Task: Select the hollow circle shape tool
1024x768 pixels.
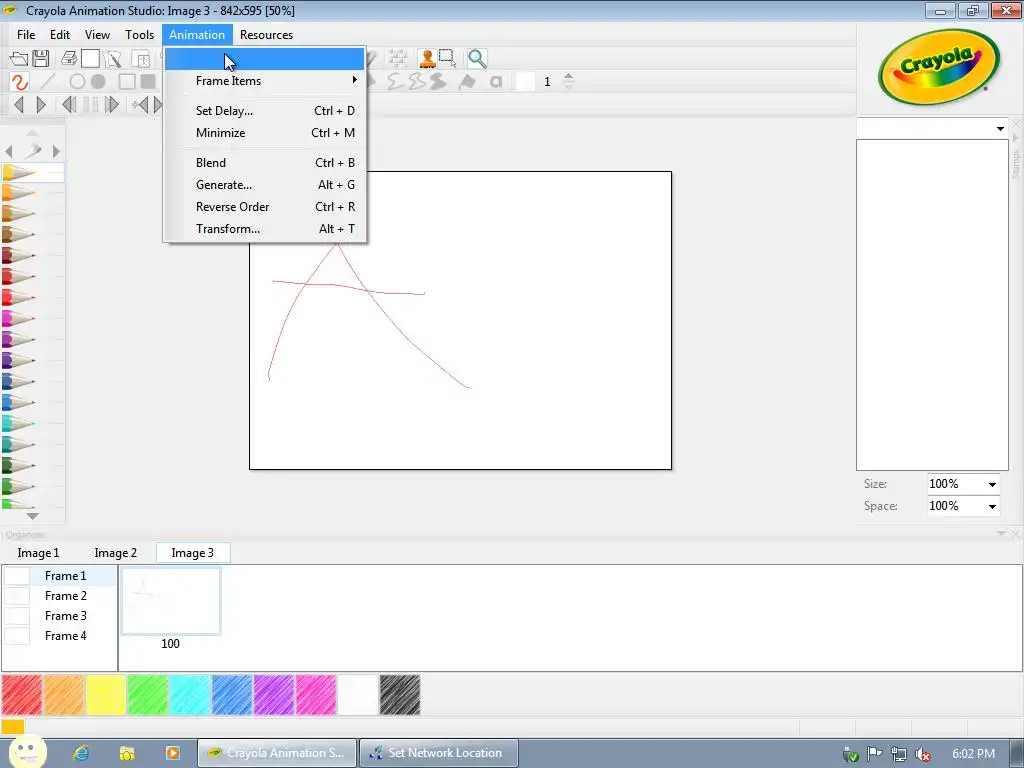Action: click(x=77, y=82)
